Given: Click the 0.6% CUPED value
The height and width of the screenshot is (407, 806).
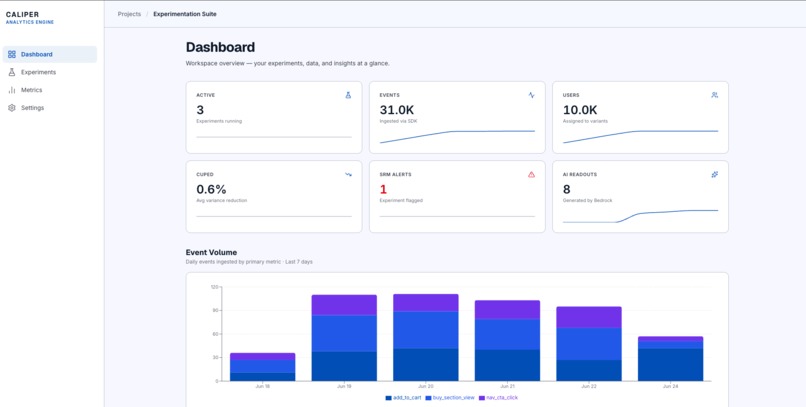Looking at the screenshot, I should click(211, 190).
